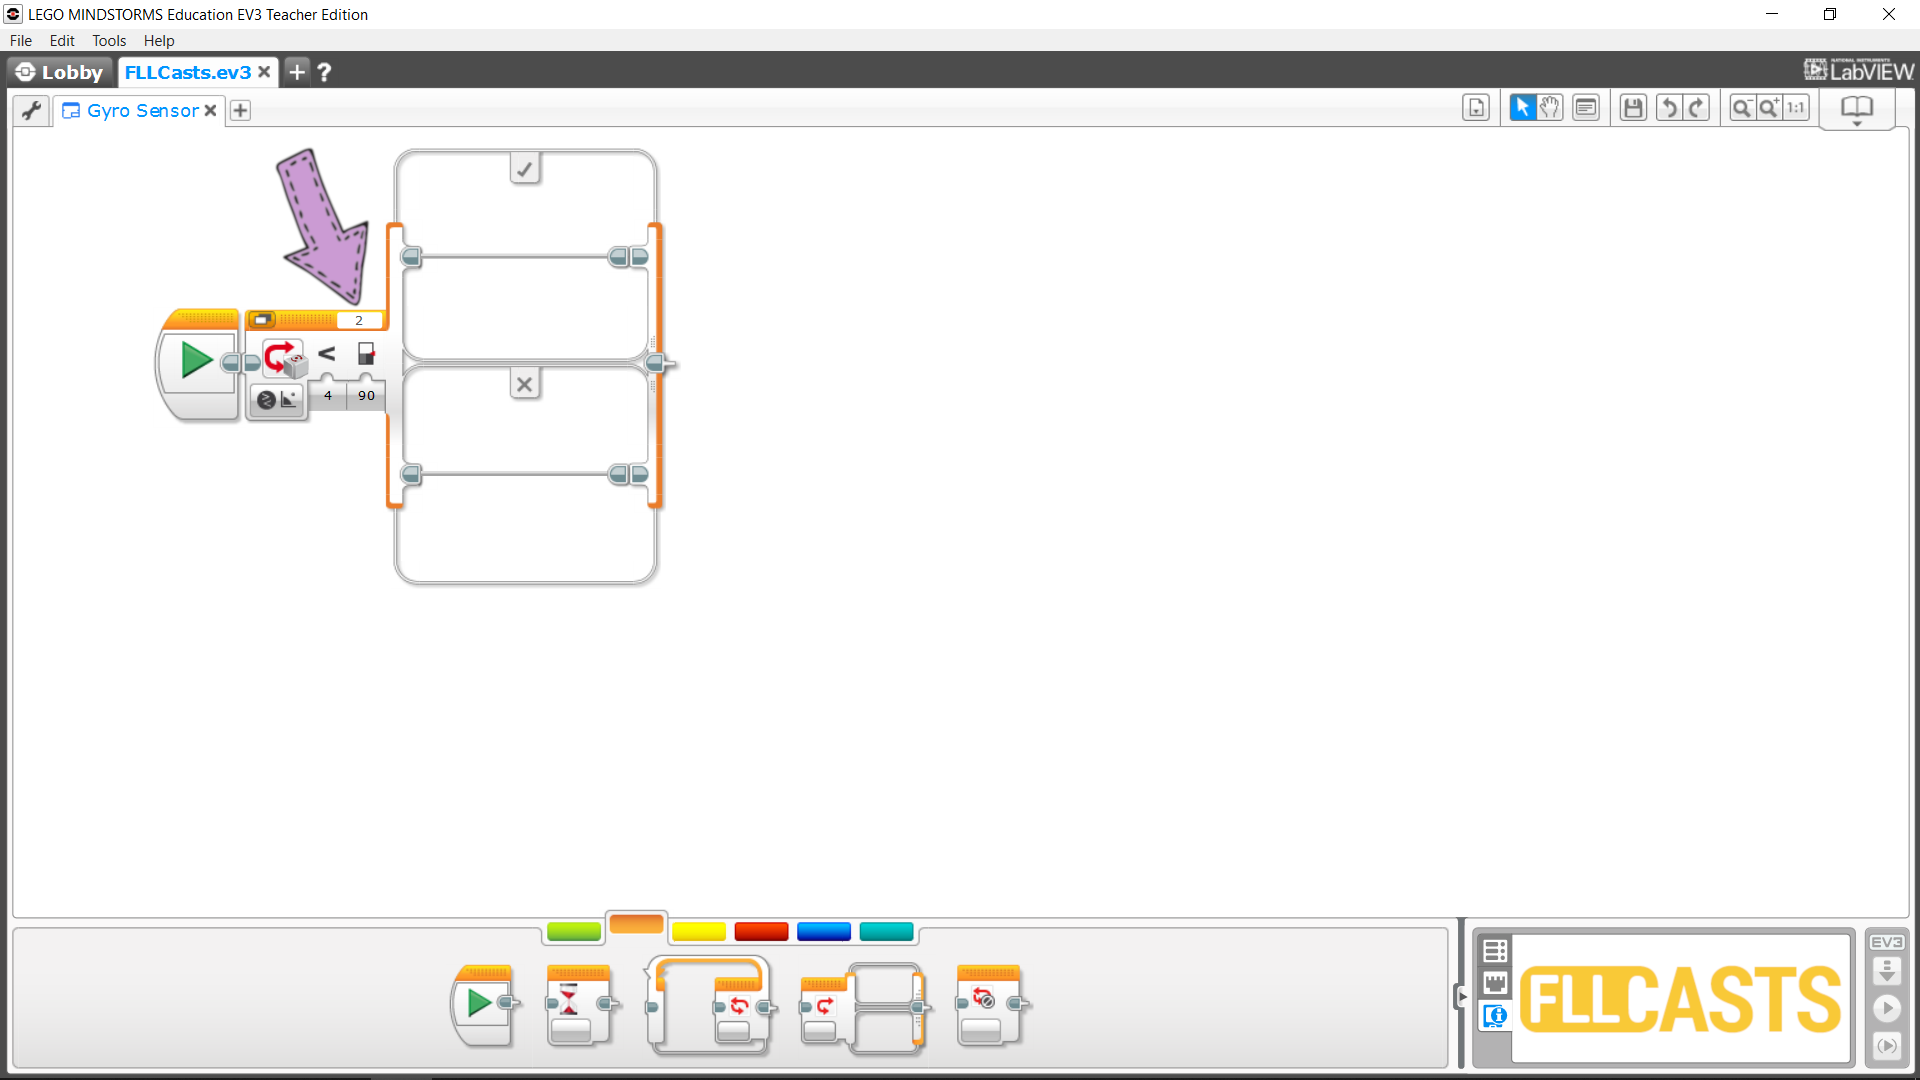
Task: Click the Undo arrow icon
Action: pyautogui.click(x=1668, y=108)
